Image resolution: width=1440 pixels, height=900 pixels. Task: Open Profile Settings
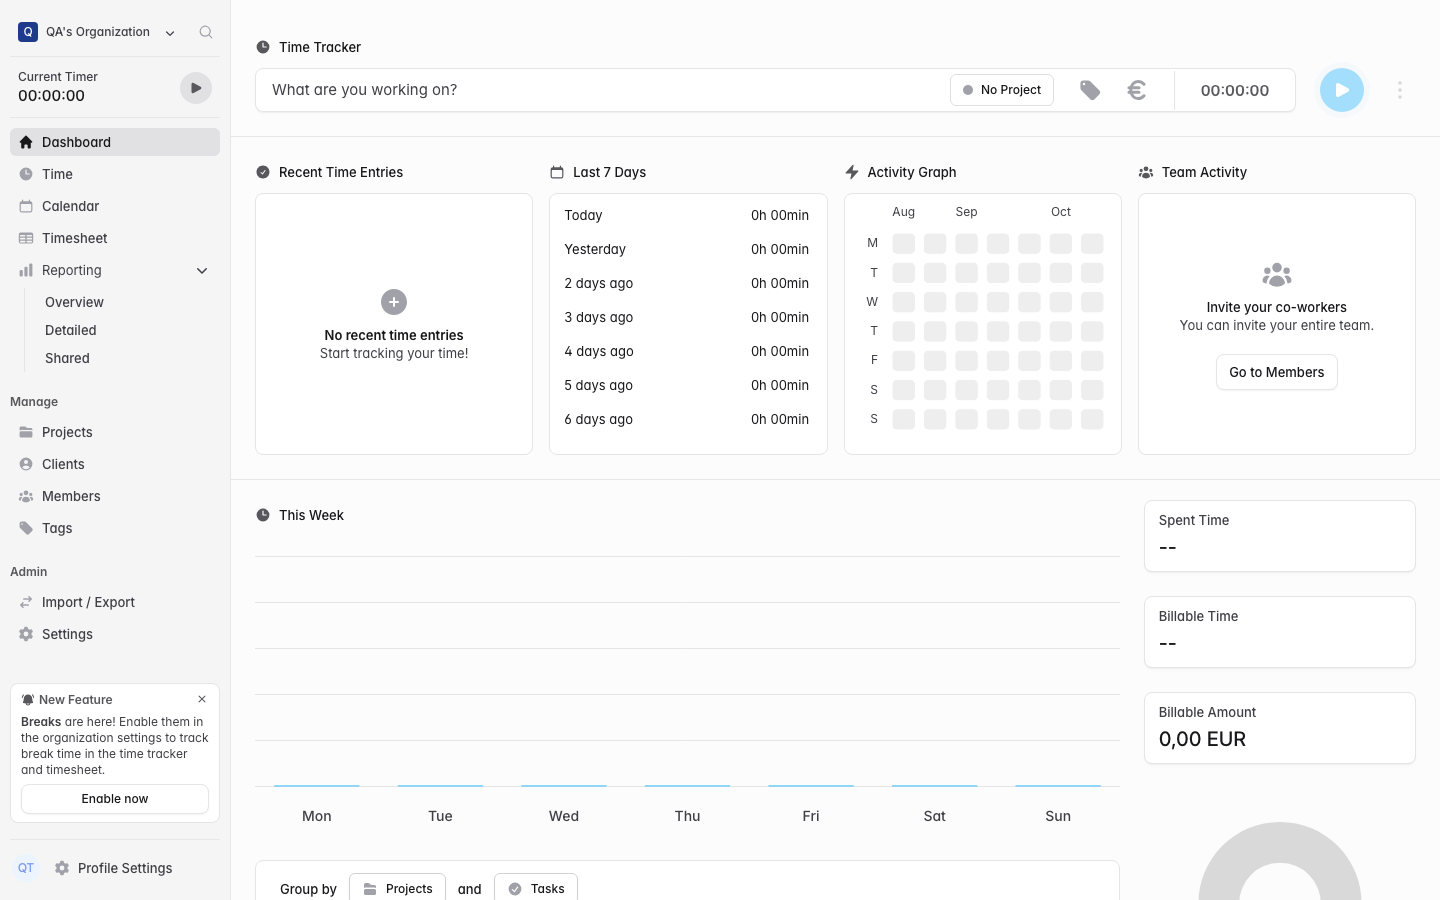(113, 868)
